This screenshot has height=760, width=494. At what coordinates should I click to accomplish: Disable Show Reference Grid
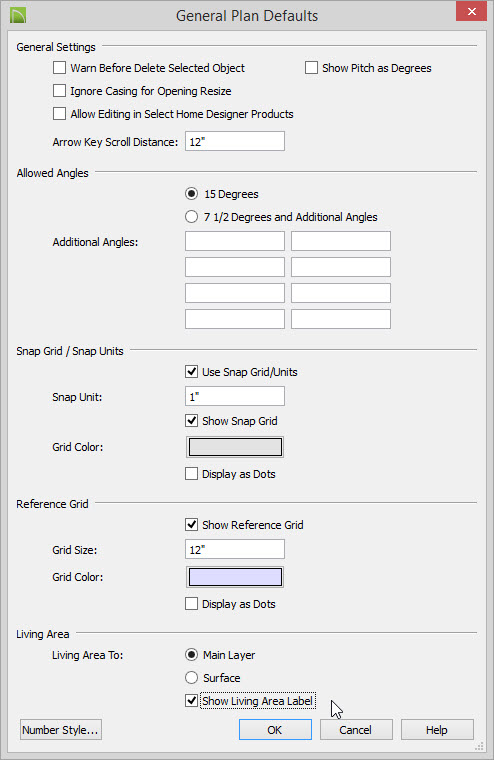click(191, 525)
